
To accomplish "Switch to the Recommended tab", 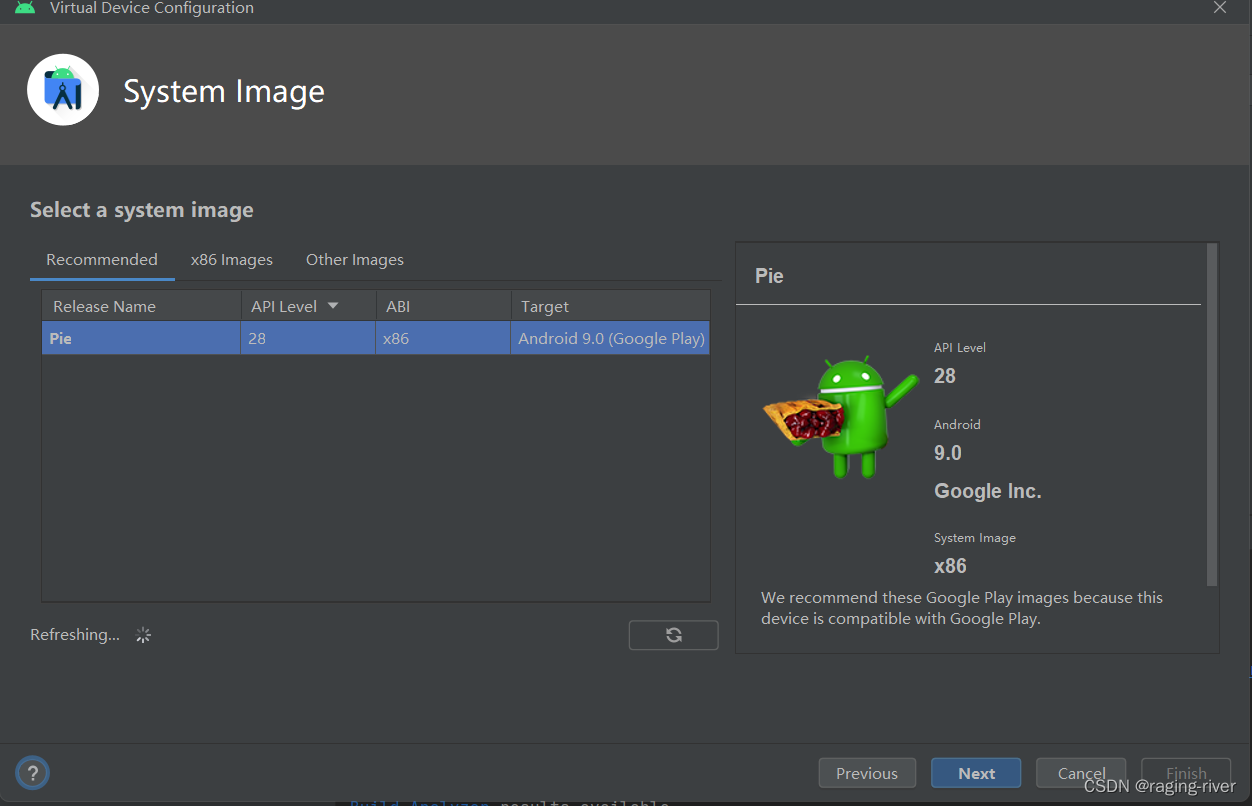I will [x=102, y=260].
